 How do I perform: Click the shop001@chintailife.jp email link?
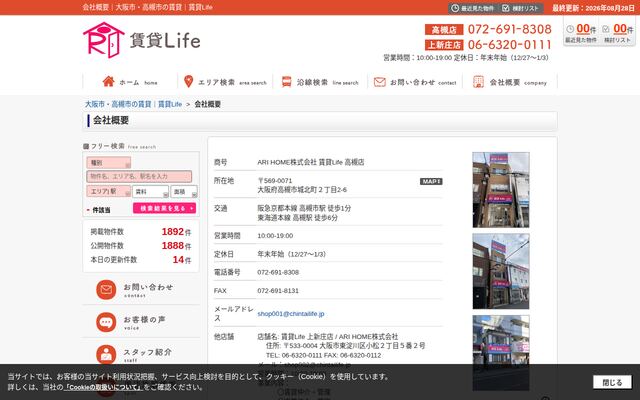pos(291,313)
